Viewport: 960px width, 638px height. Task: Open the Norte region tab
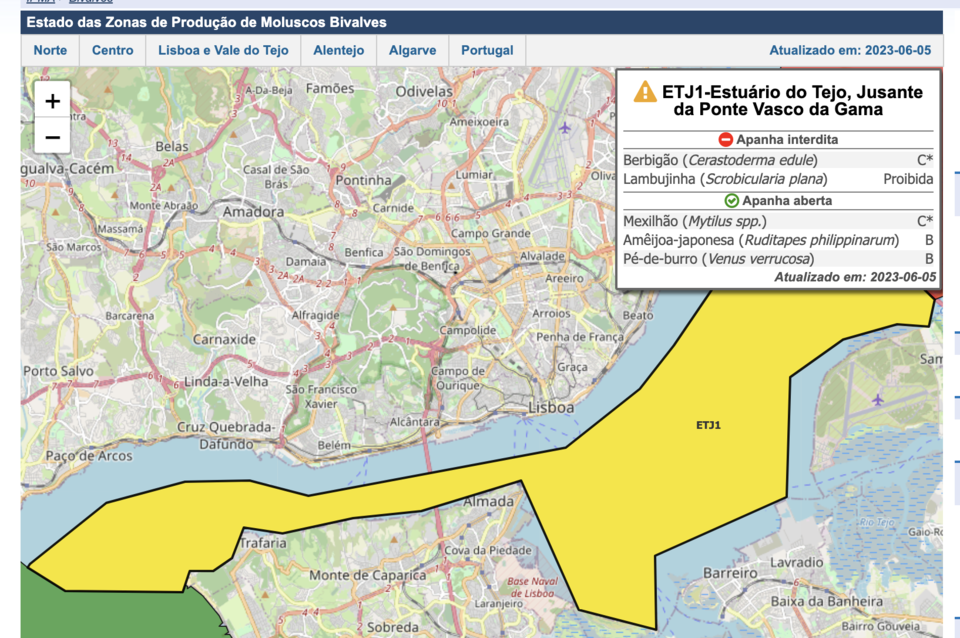point(50,50)
